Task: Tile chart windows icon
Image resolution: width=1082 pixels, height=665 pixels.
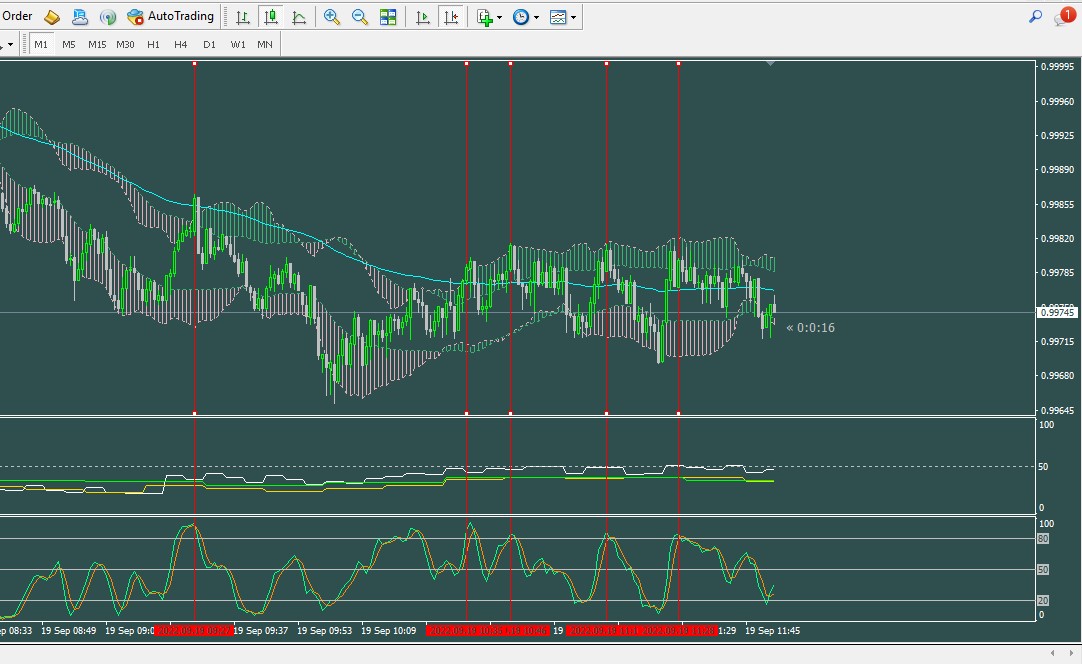Action: click(x=388, y=17)
